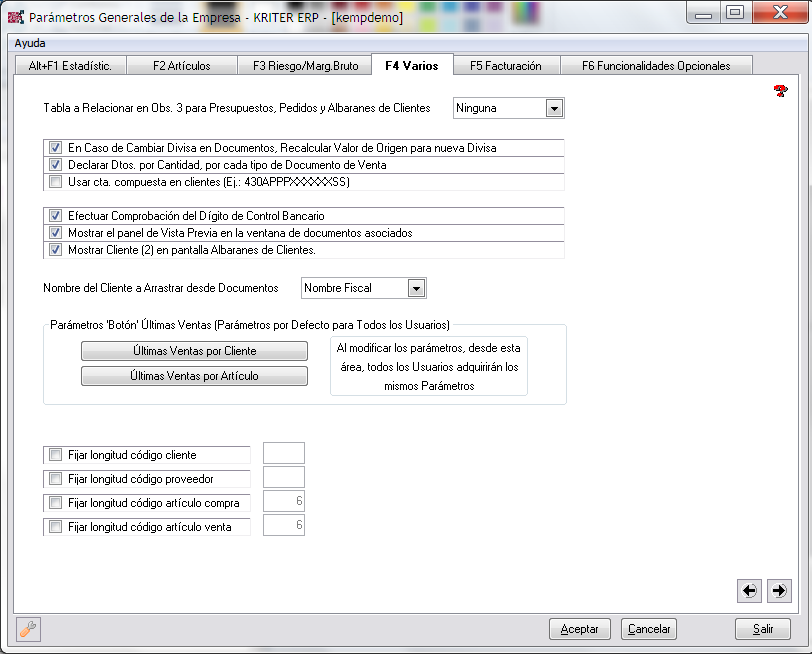Screen dimensions: 812x654
Task: Click the red help question mark icon
Action: tap(781, 92)
